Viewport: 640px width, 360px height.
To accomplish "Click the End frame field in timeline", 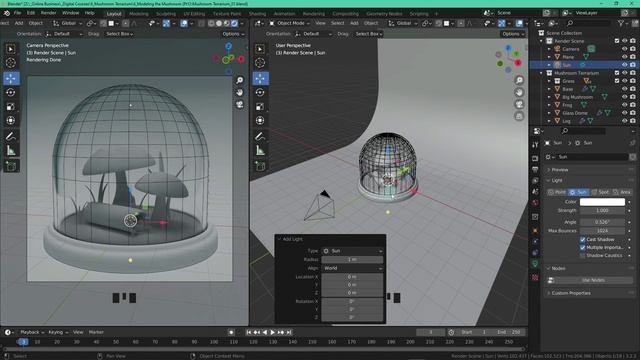I will [509, 332].
